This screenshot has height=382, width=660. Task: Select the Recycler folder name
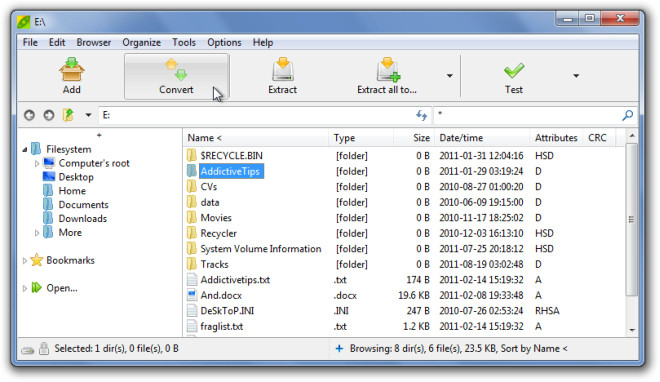(218, 233)
